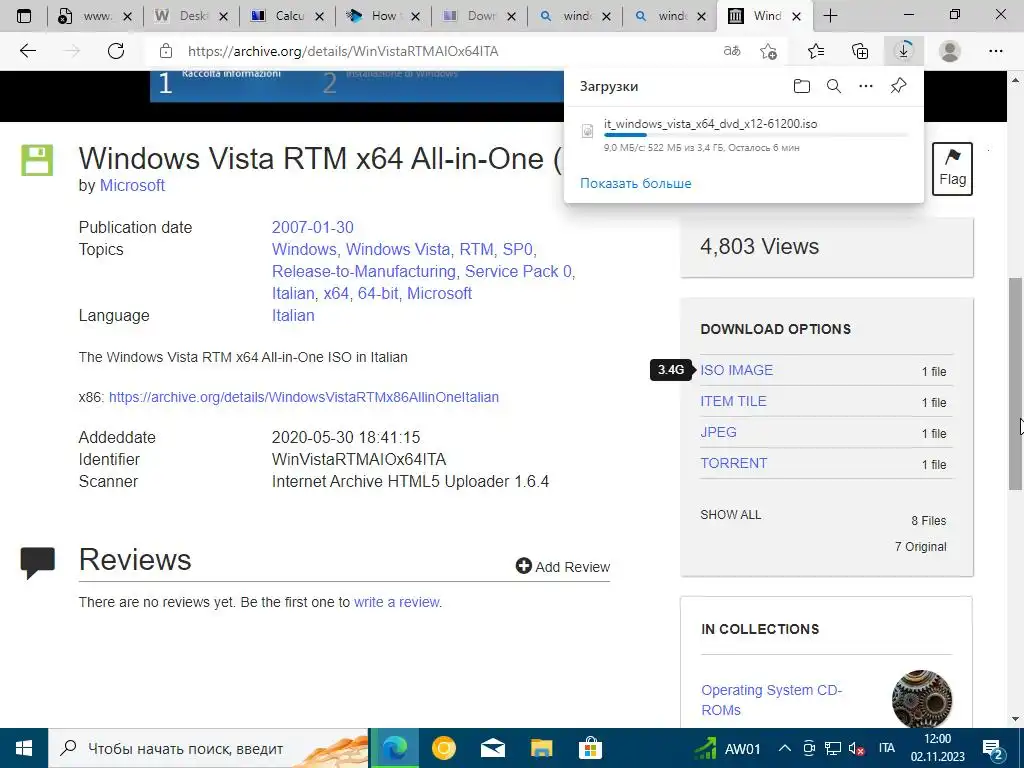
Task: Click 'Показать больше' link
Action: (x=635, y=184)
